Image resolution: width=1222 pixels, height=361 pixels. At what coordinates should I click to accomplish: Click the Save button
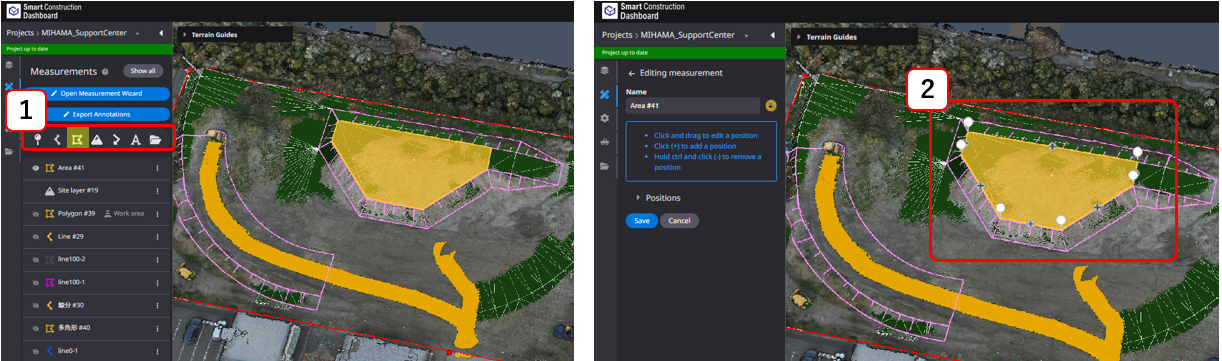[641, 220]
